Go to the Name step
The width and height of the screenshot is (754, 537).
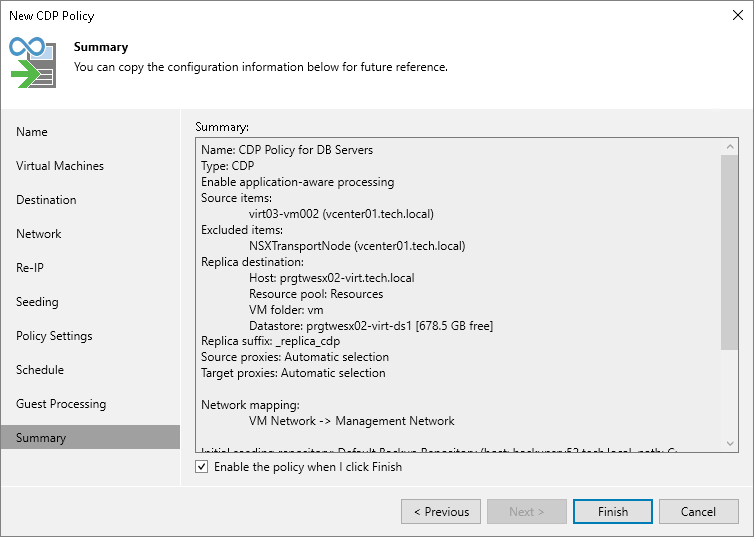(x=32, y=132)
